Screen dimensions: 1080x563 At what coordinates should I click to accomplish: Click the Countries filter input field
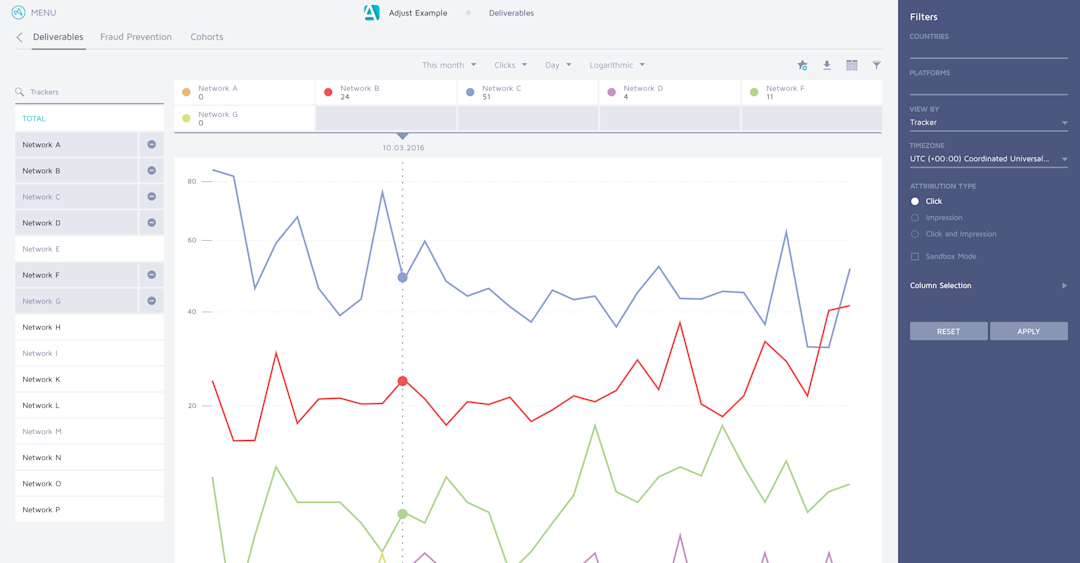point(988,51)
